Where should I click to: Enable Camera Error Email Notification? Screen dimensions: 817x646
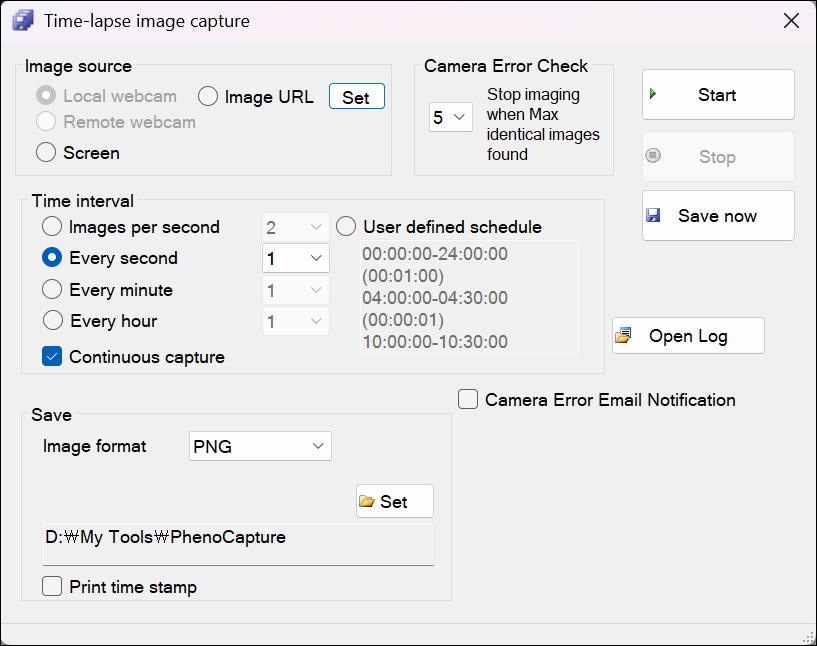tap(468, 400)
